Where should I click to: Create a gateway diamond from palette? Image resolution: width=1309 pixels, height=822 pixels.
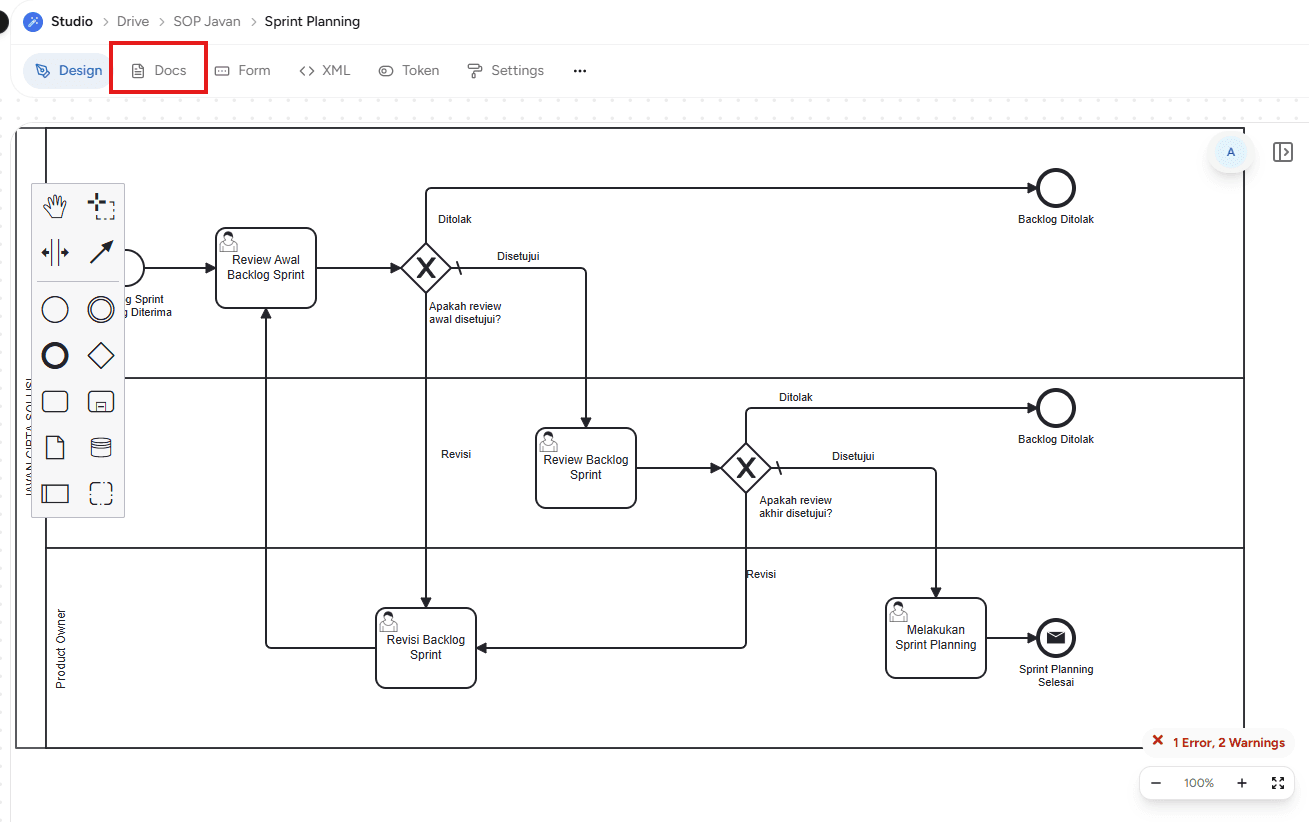tap(101, 356)
